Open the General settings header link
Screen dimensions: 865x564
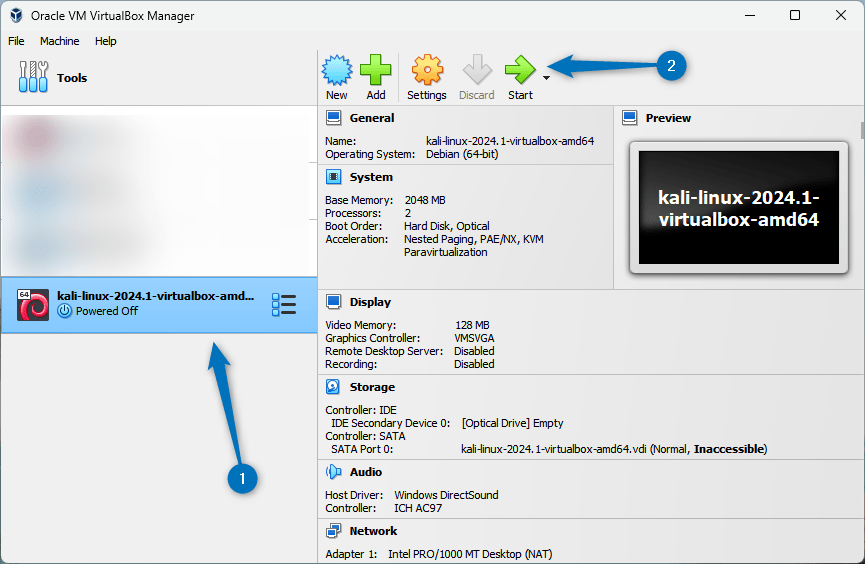372,118
